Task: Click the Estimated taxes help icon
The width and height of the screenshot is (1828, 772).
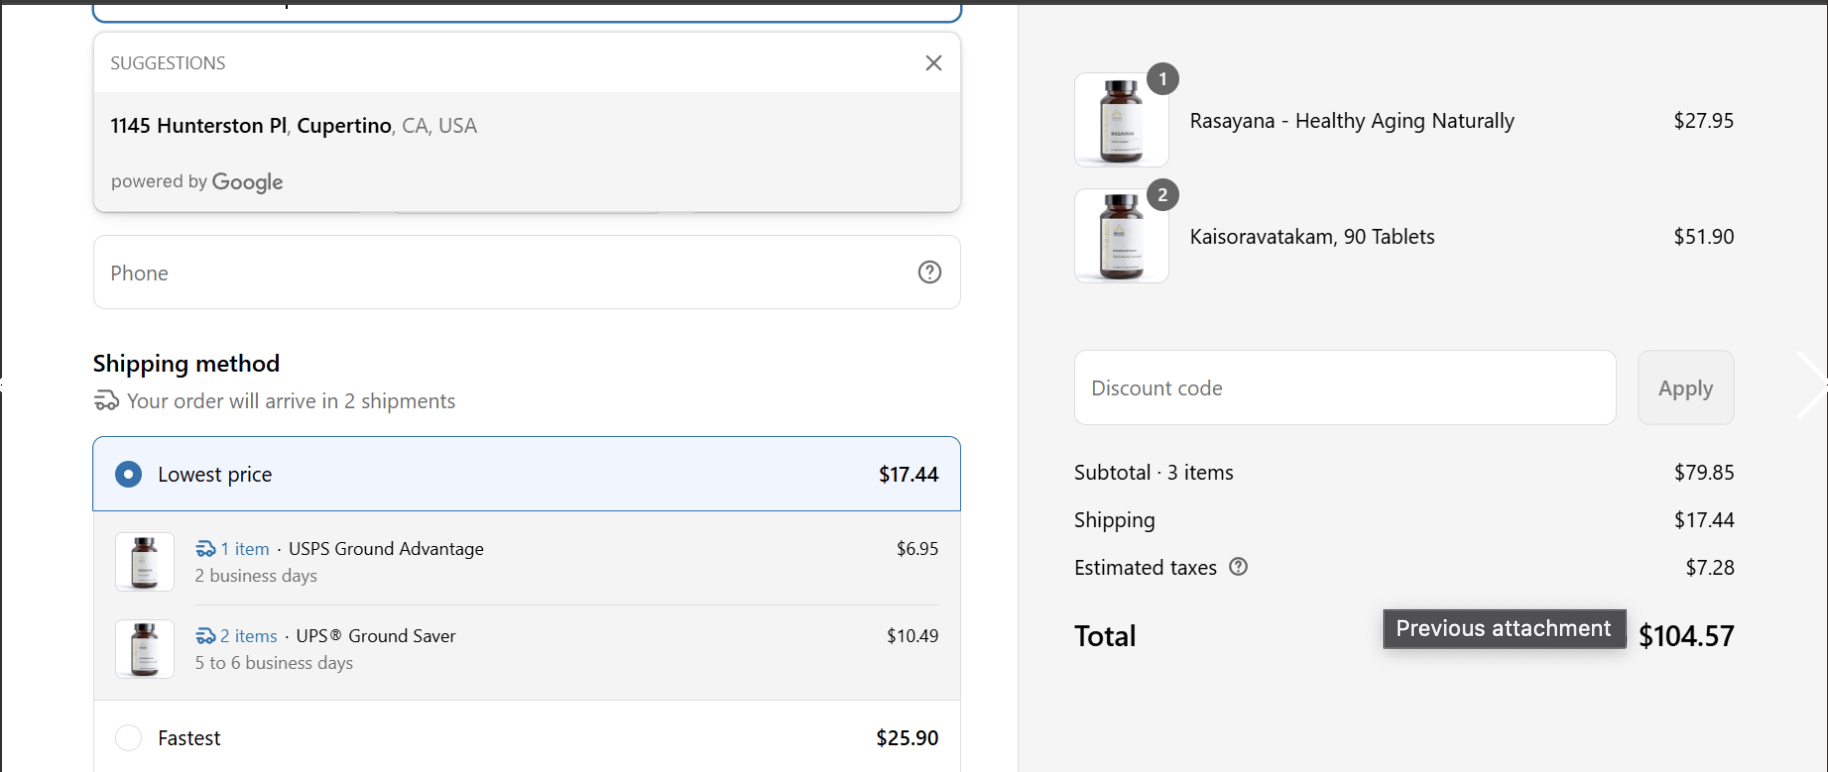Action: point(1238,567)
